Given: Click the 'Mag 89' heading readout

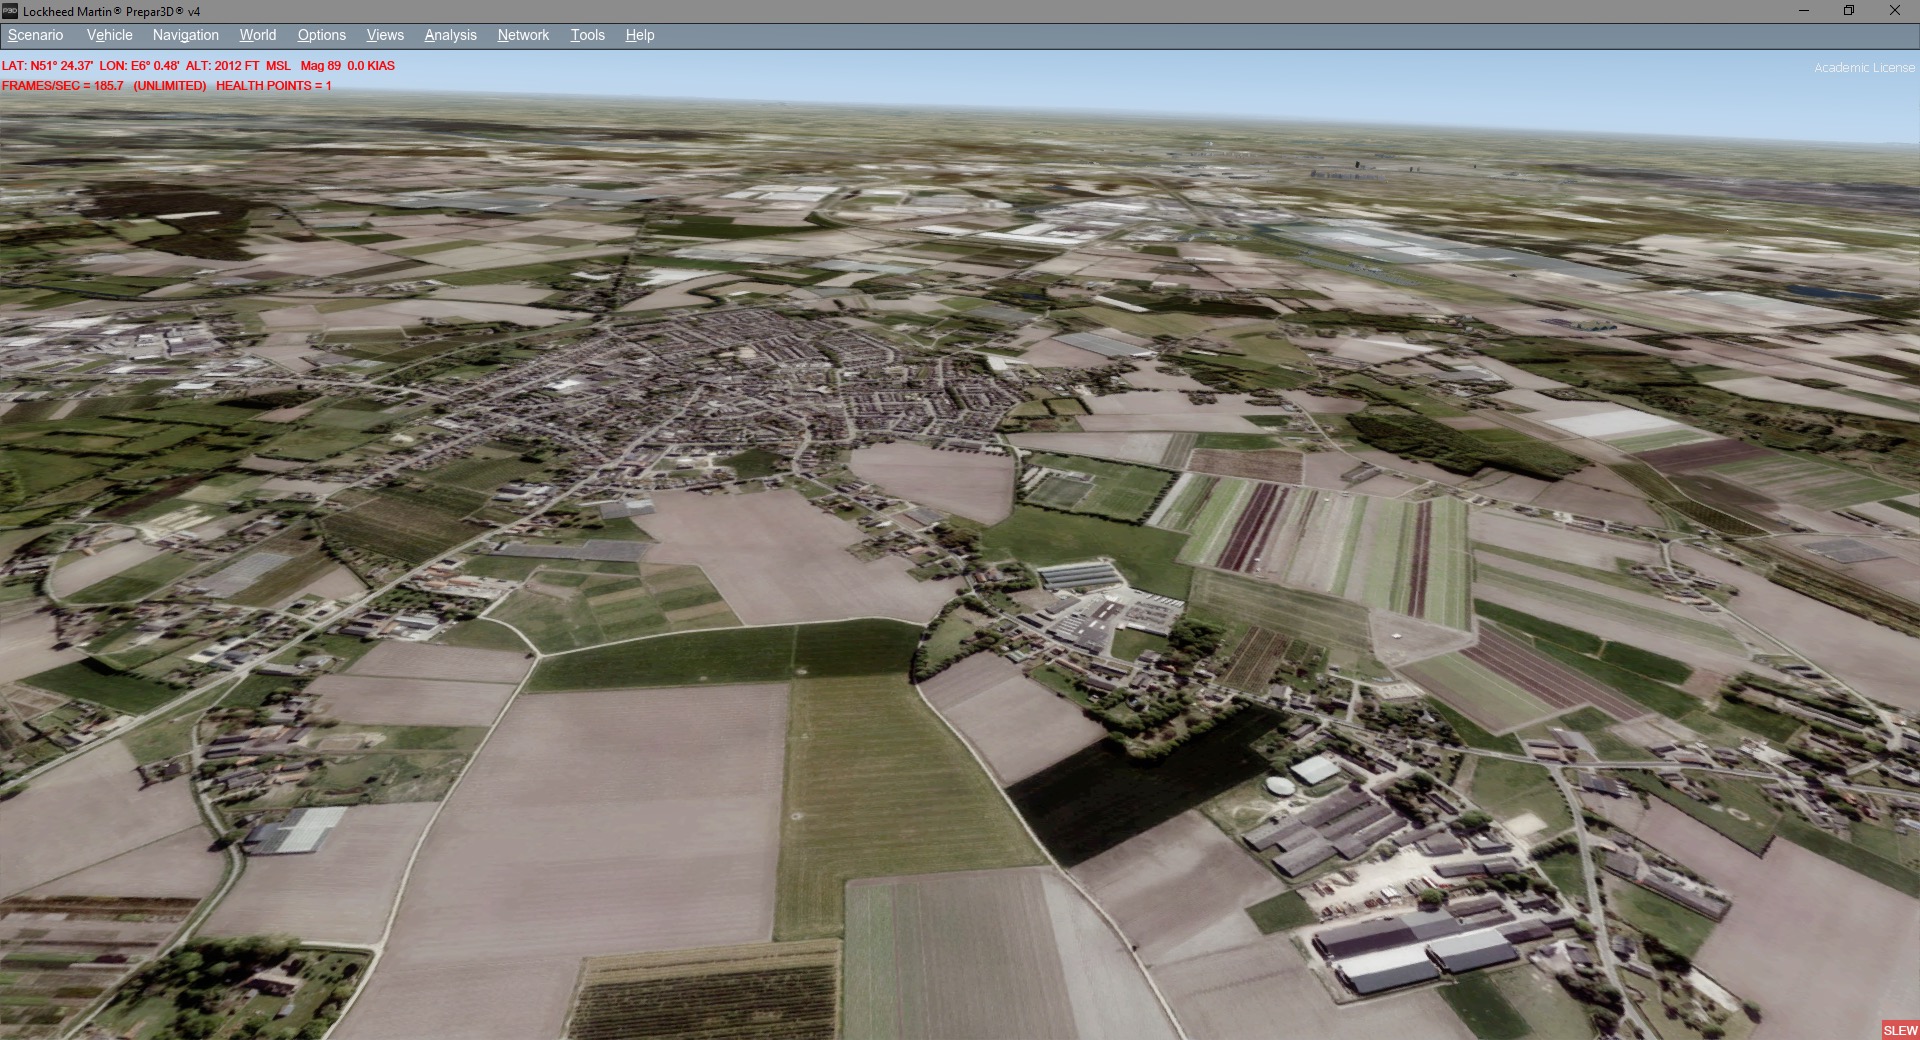Looking at the screenshot, I should coord(321,66).
